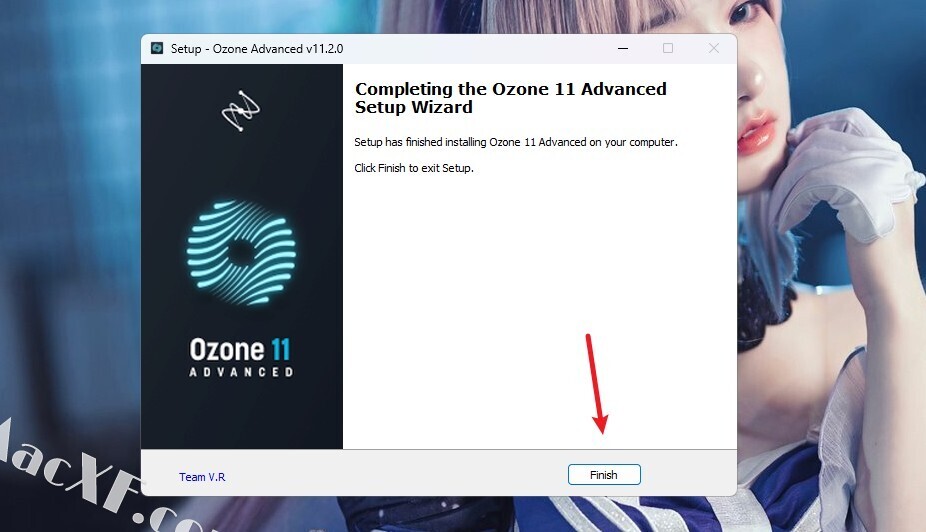Click the glowing Ozone swirl logo

(242, 253)
